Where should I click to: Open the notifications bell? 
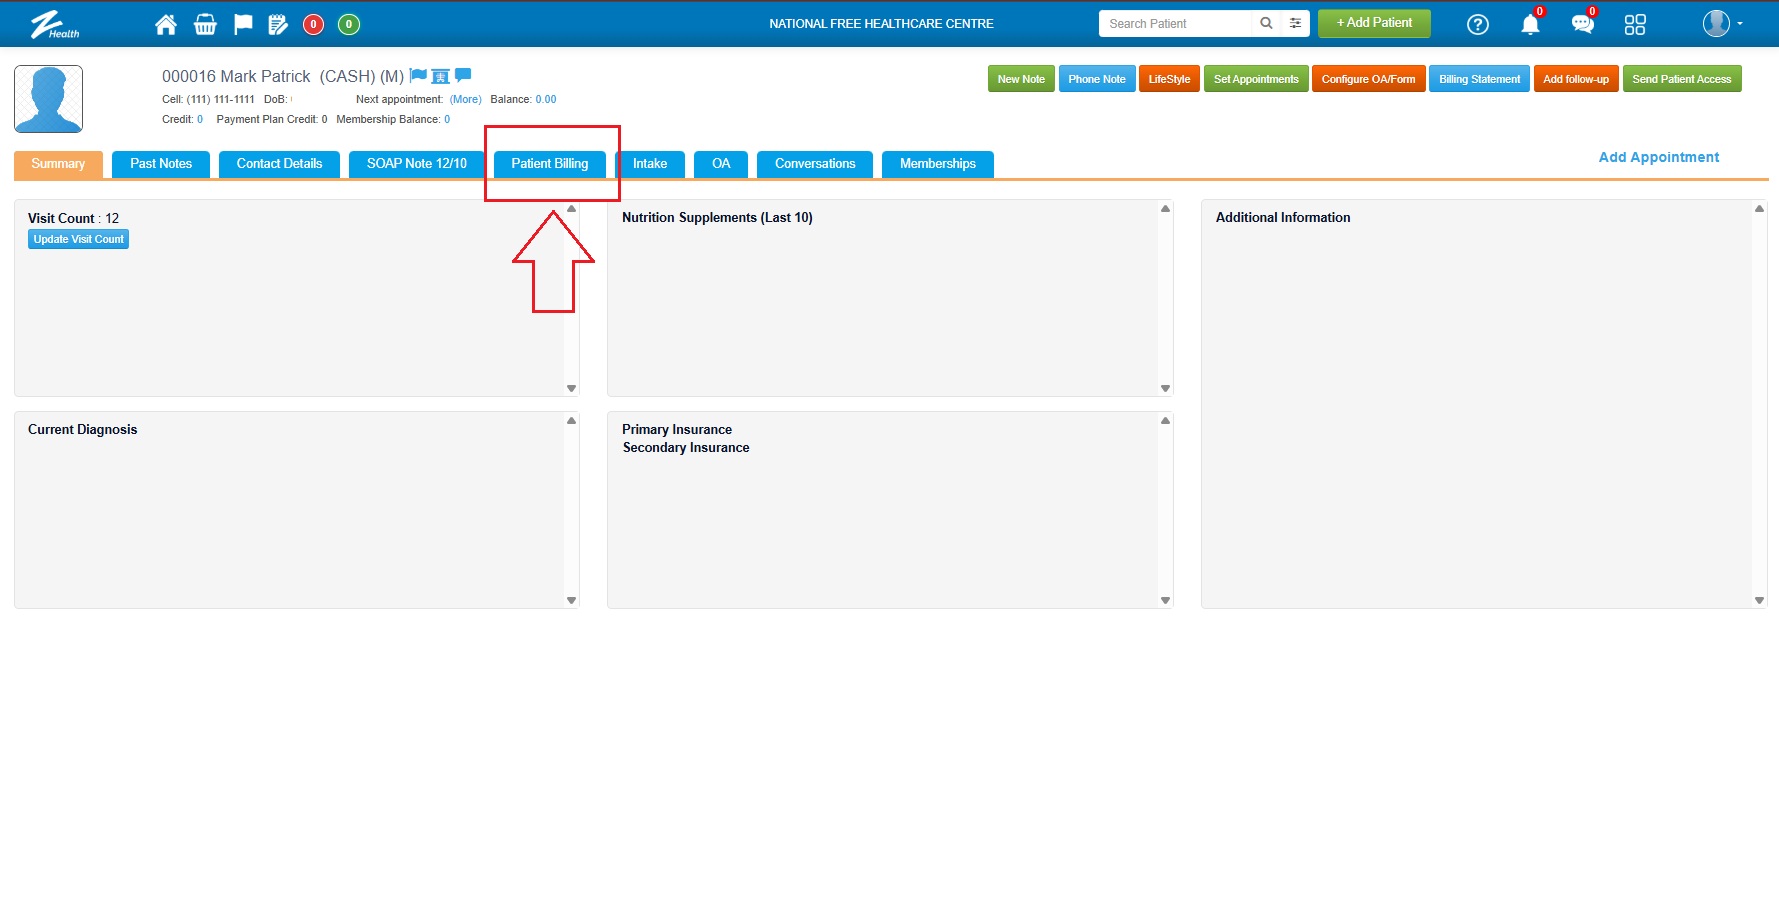pos(1530,24)
